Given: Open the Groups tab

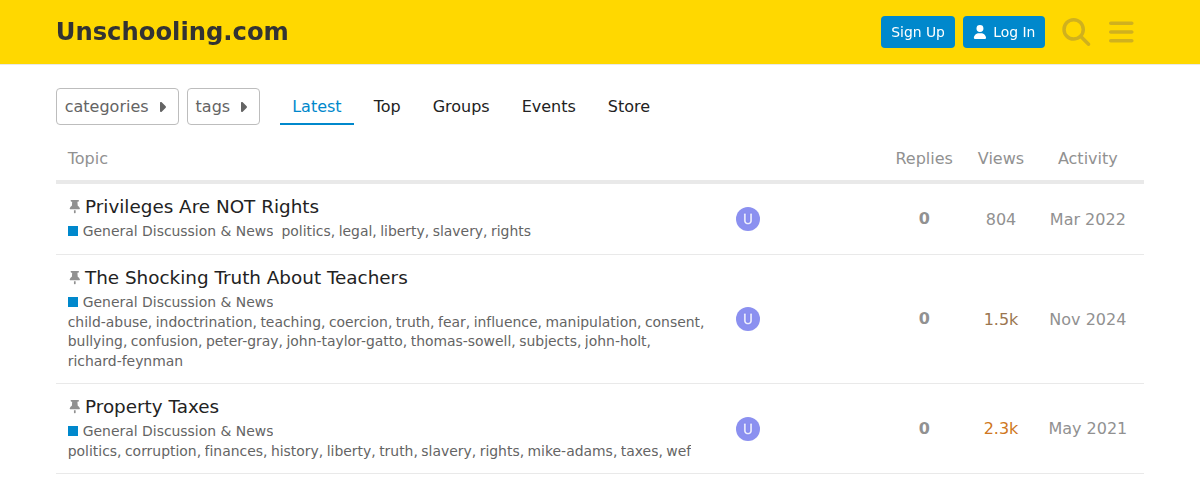Looking at the screenshot, I should [x=461, y=107].
